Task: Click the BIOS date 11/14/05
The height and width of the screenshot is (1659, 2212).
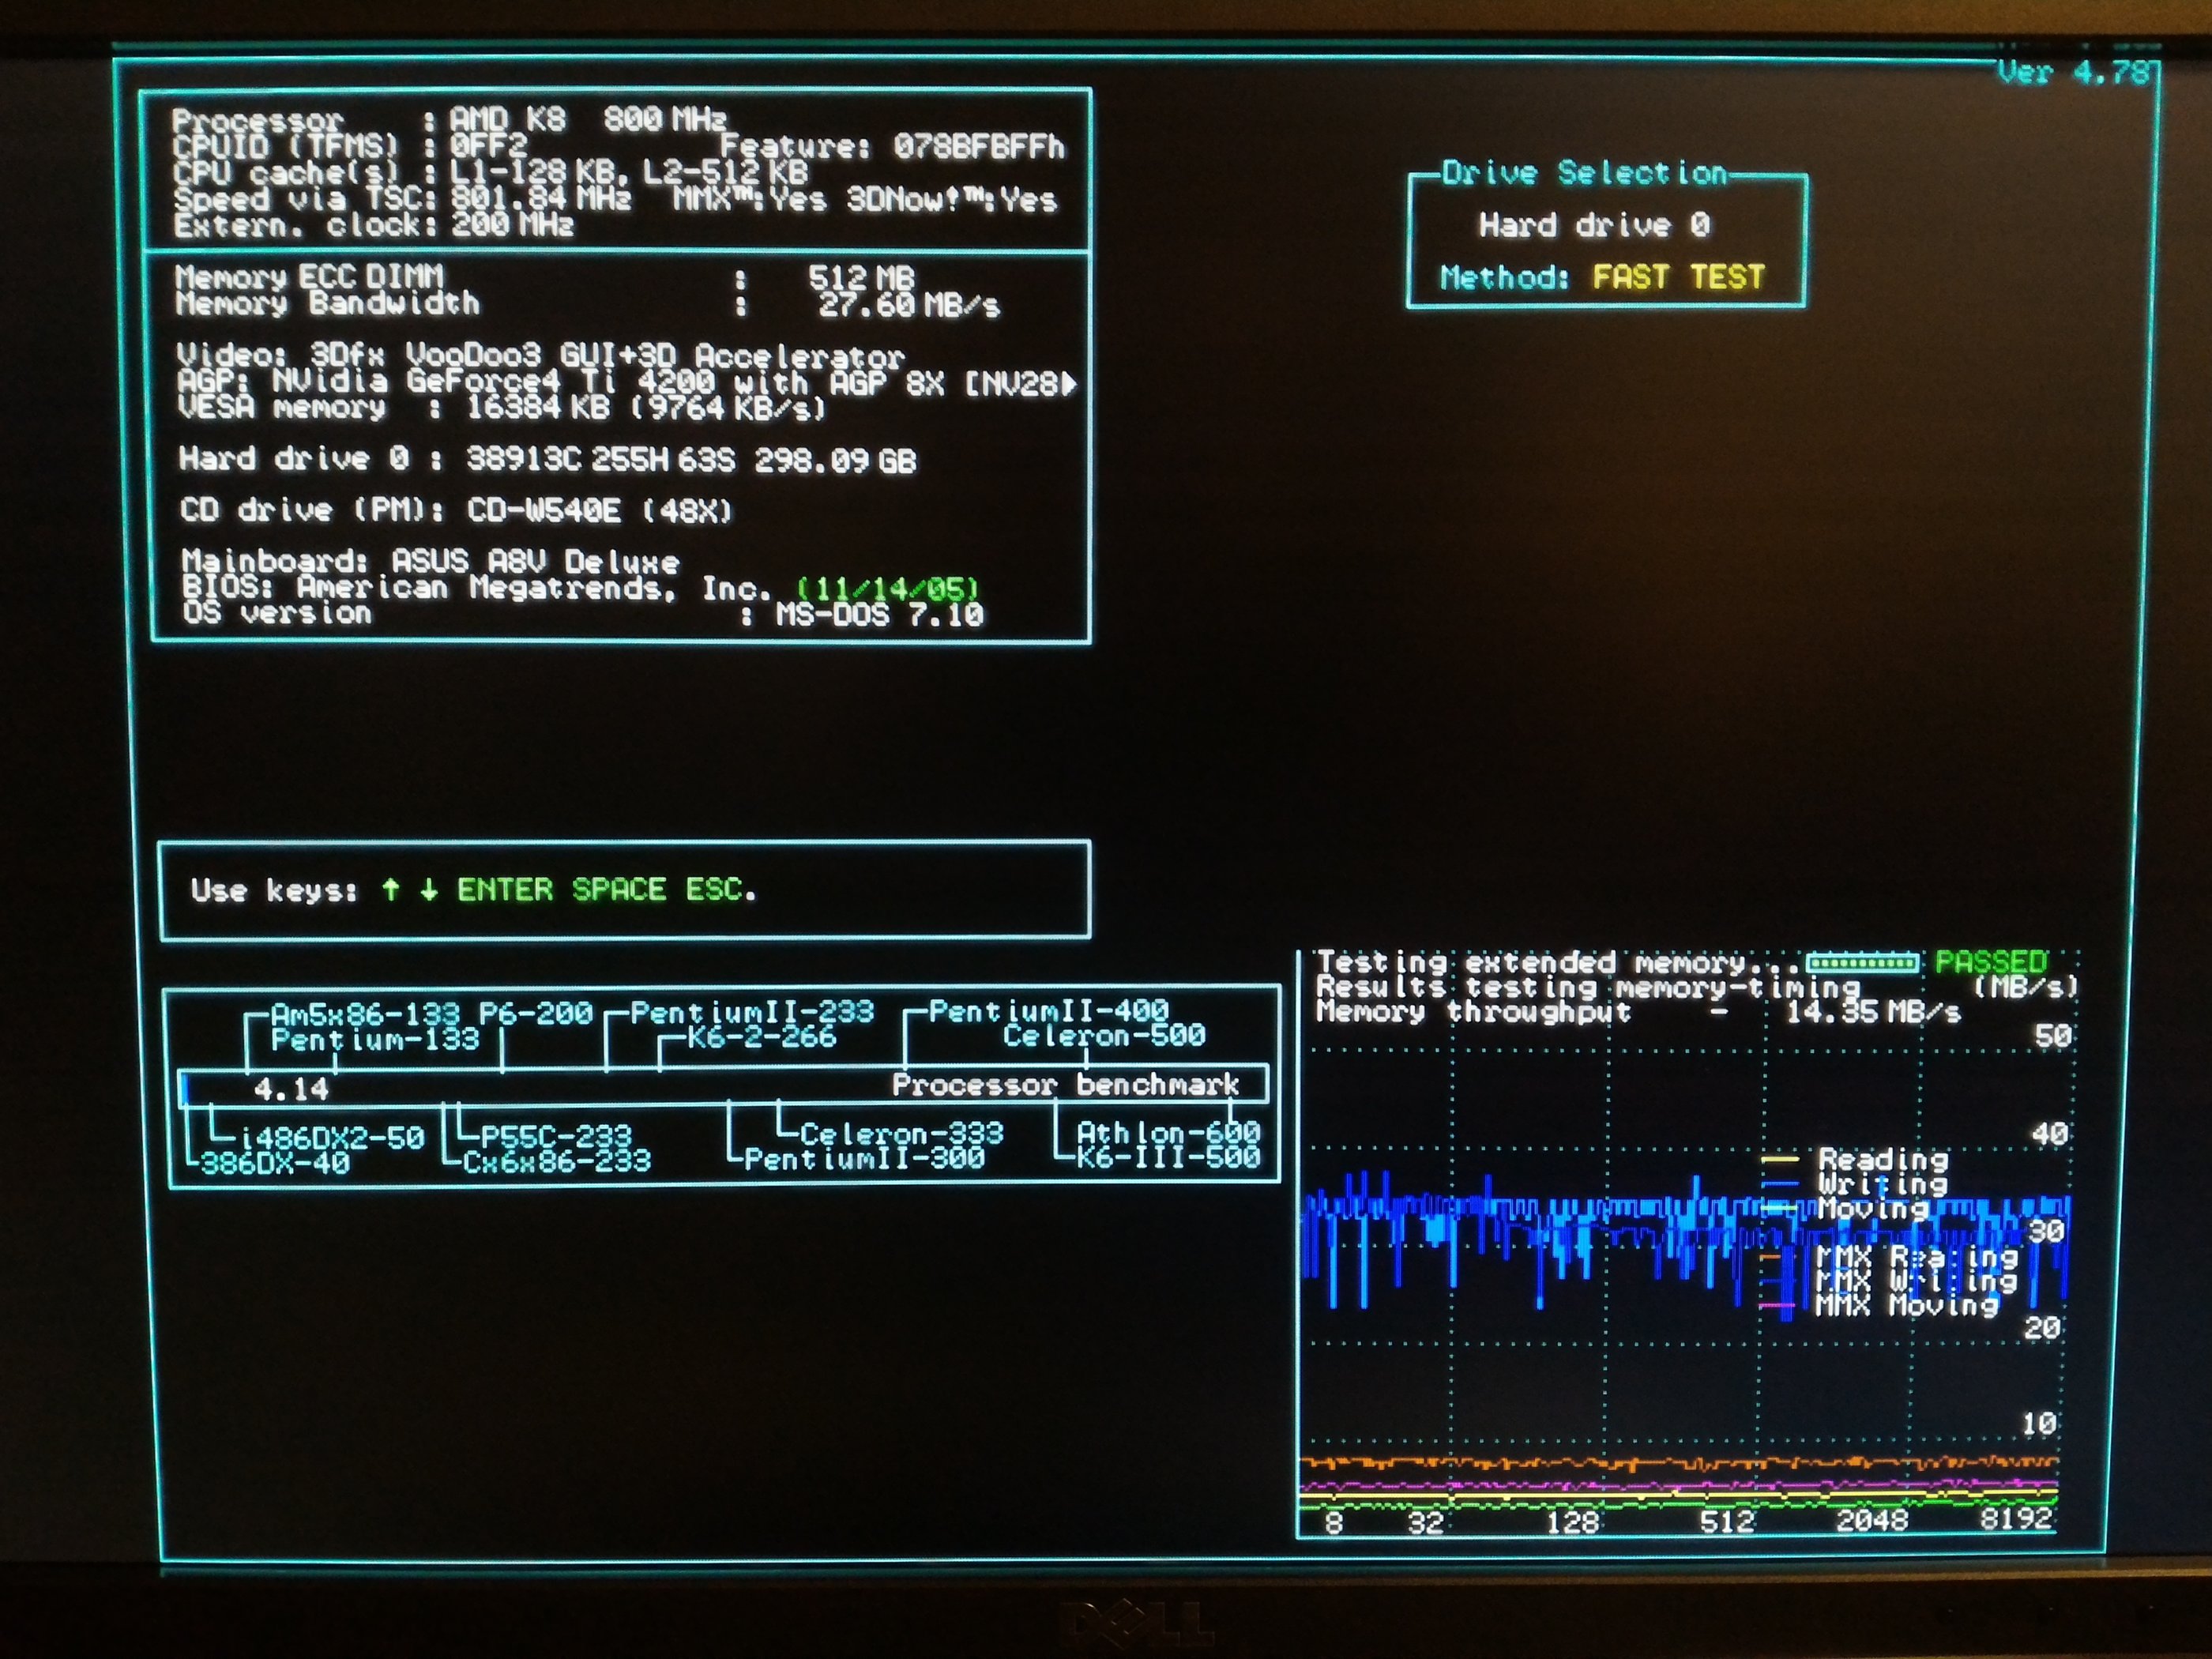Action: (x=888, y=589)
